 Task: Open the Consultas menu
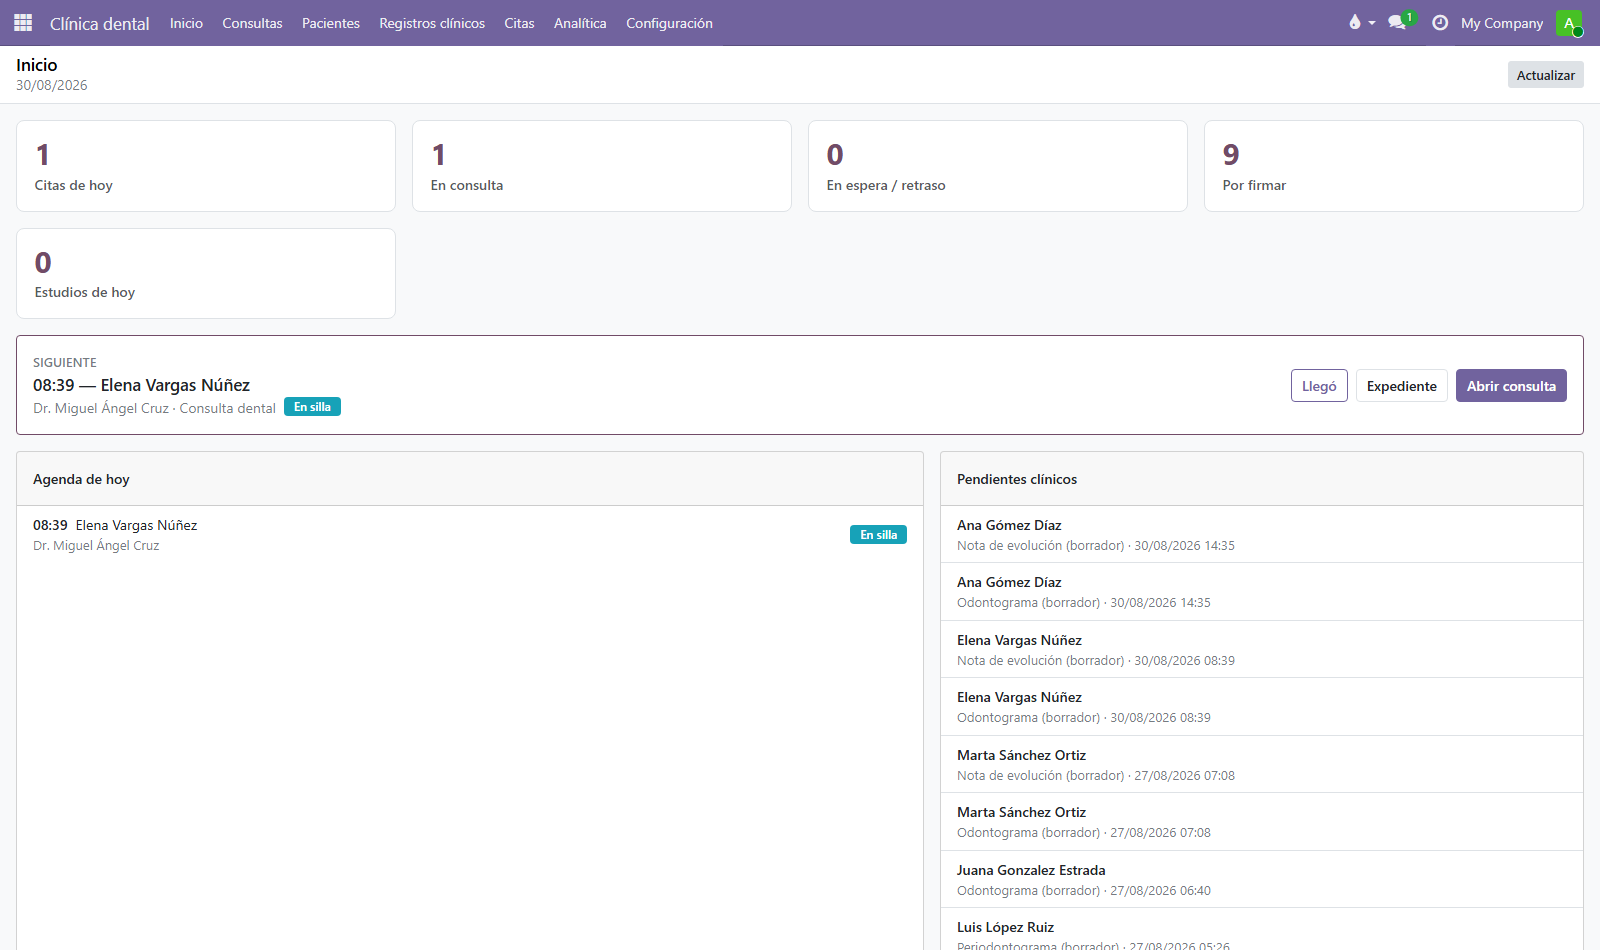point(252,23)
